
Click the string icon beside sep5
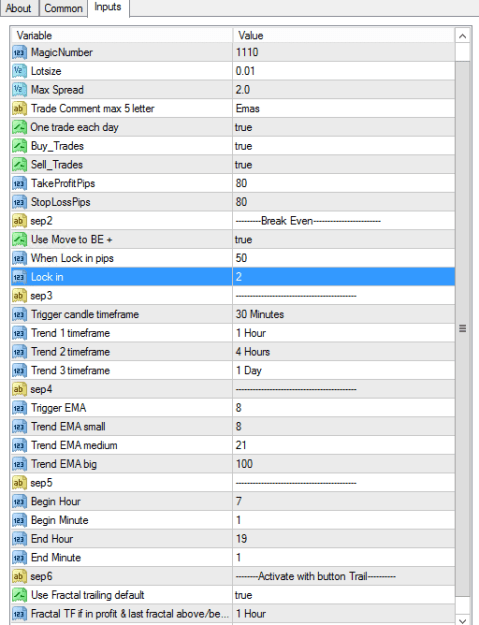(19, 483)
